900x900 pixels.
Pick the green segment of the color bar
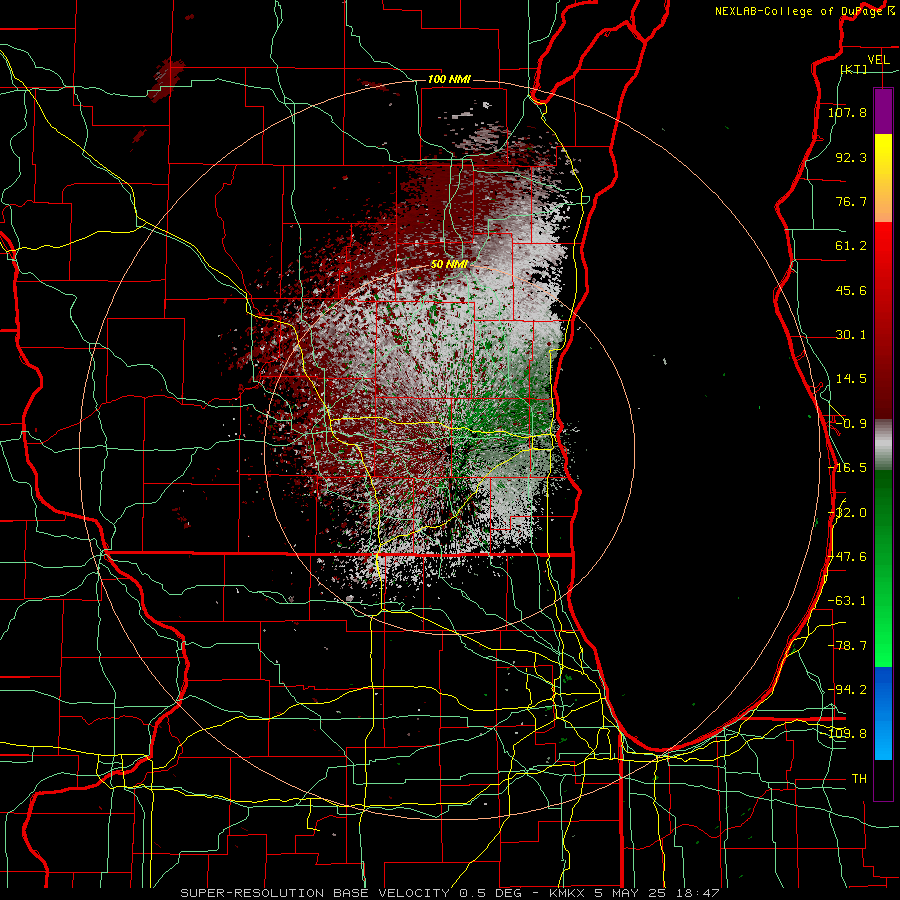point(883,568)
